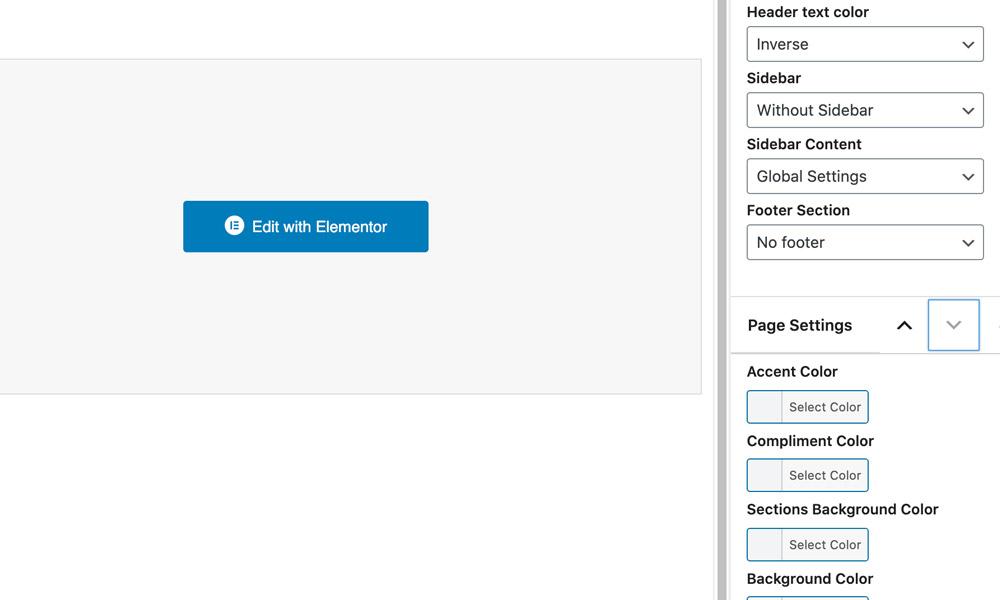The image size is (1000, 600).
Task: Click the Background Color label
Action: 809,579
